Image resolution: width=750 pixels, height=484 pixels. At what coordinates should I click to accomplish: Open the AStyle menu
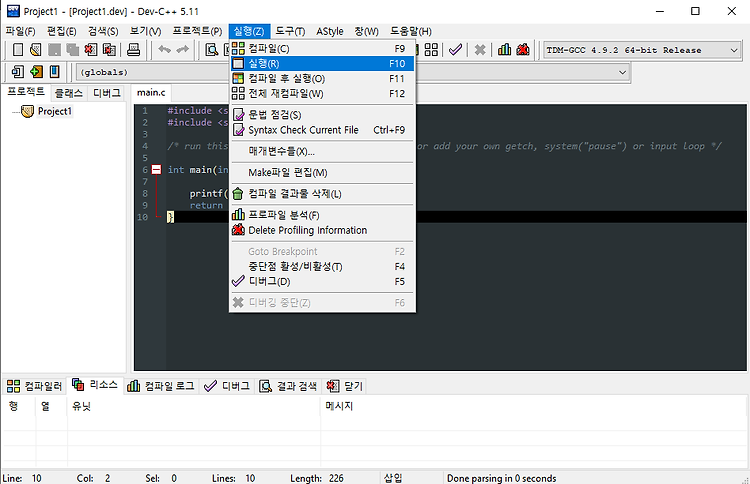point(330,32)
